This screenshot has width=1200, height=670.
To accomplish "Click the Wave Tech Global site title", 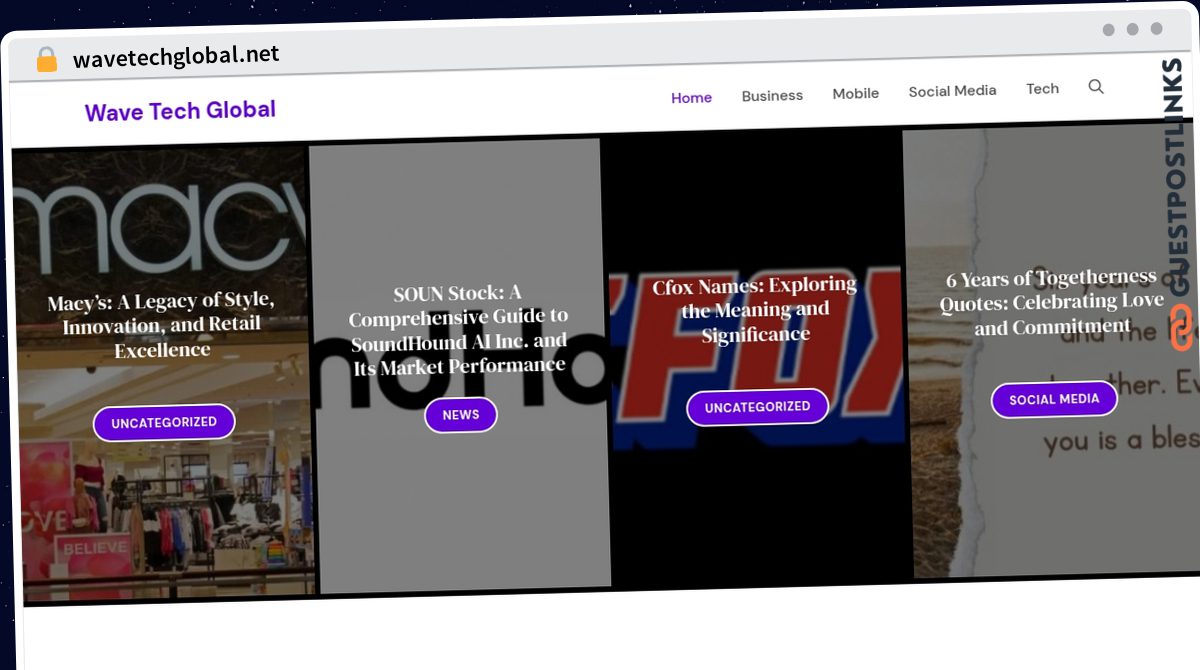I will pos(180,111).
